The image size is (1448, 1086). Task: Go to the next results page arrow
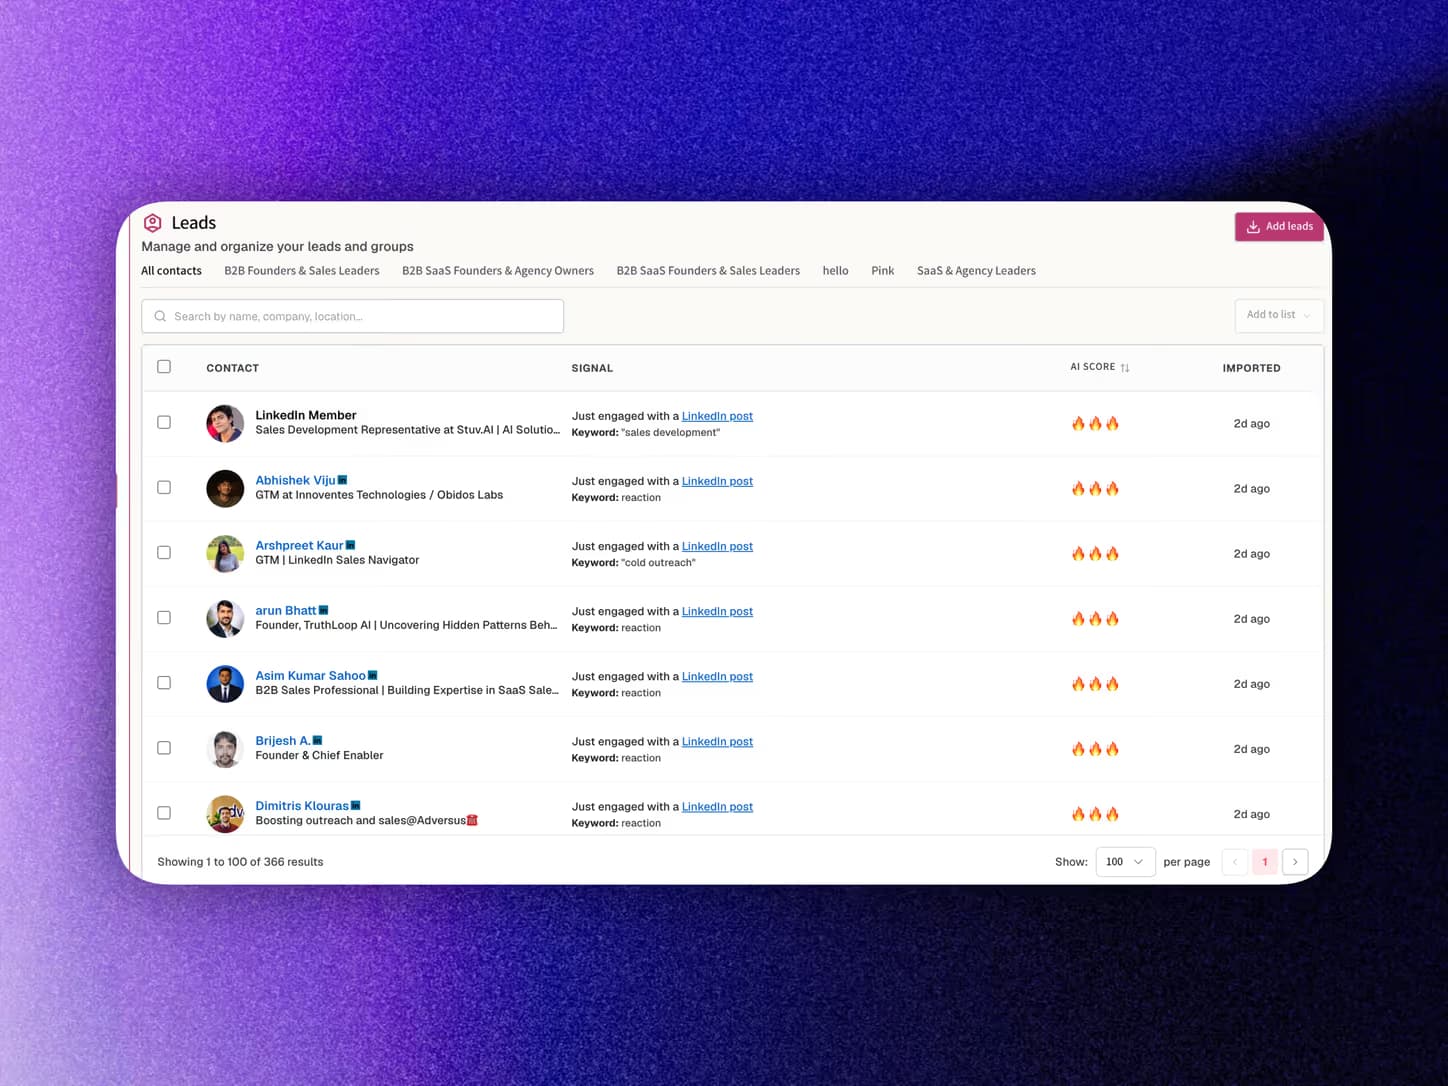(1295, 861)
